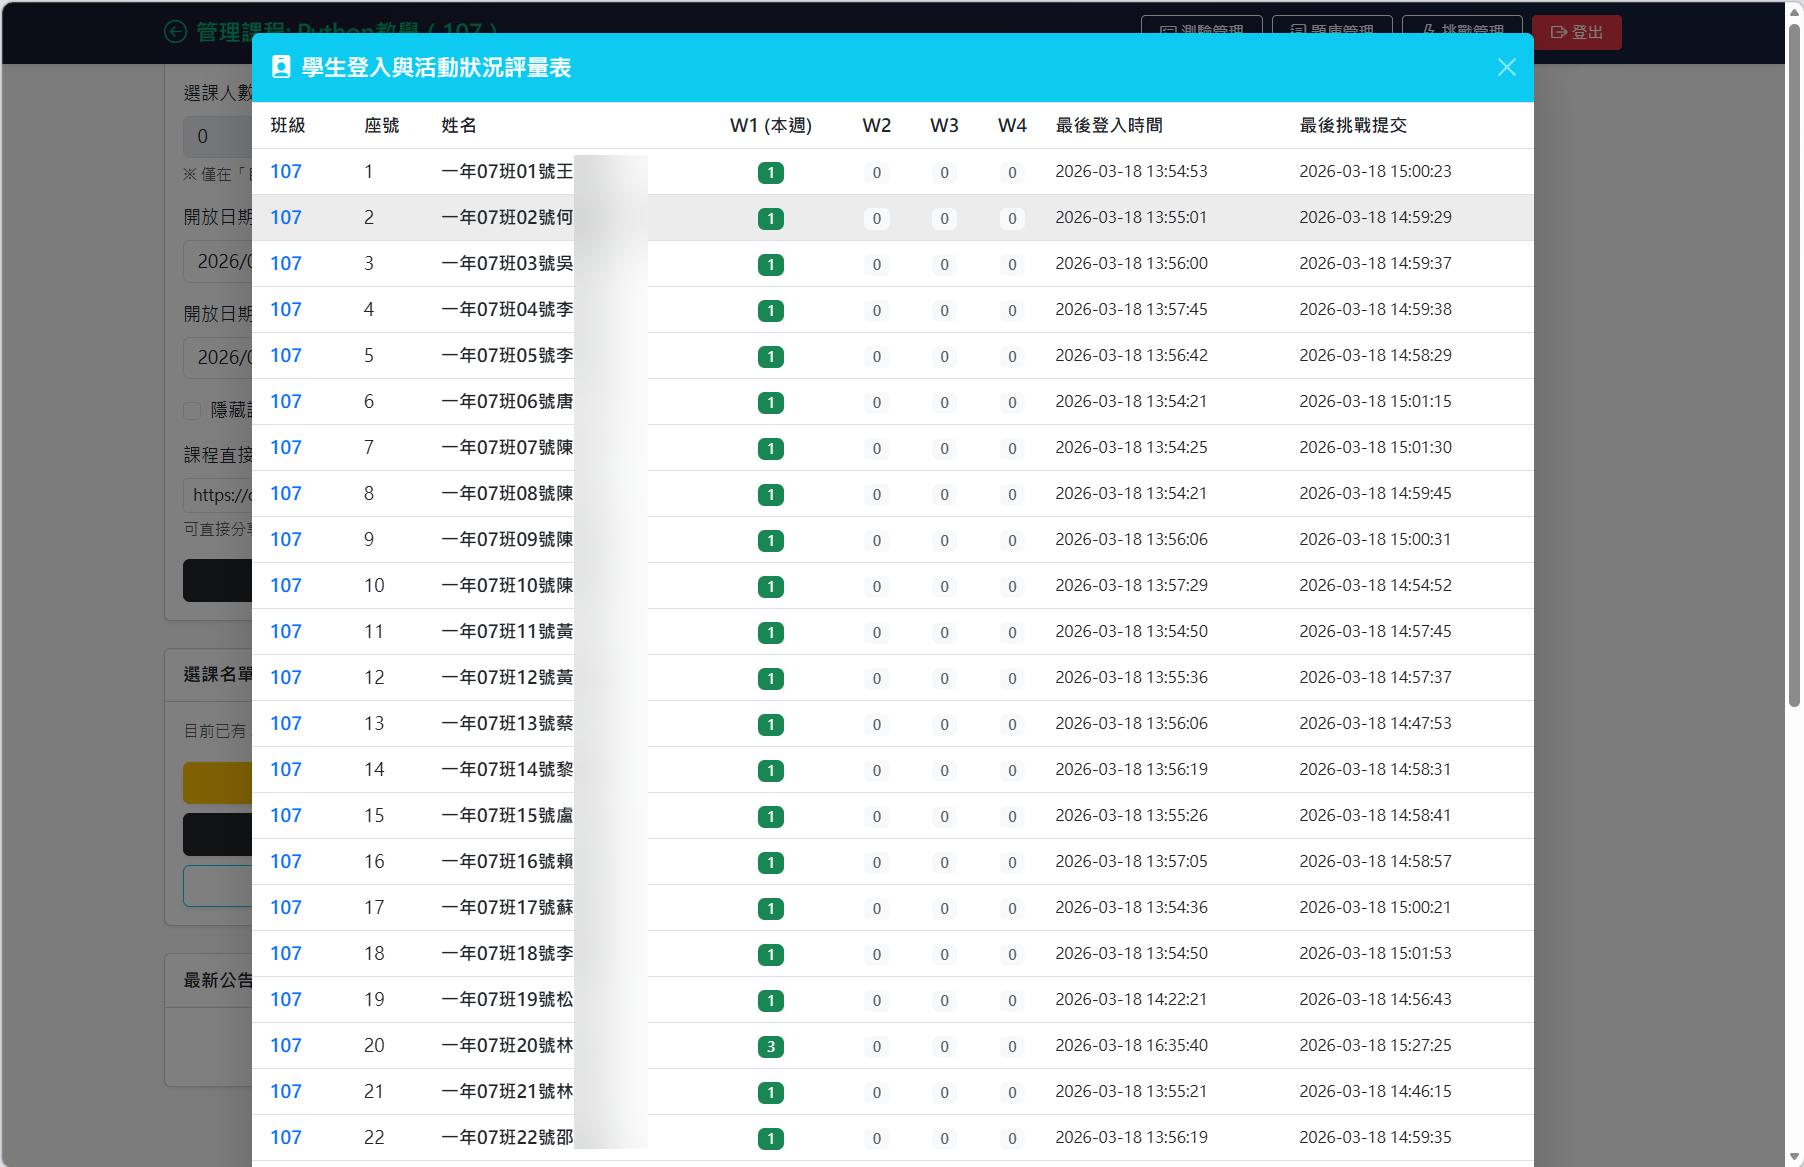Toggle the 隱藏 checkbox behind the modal
The width and height of the screenshot is (1804, 1167).
(x=193, y=411)
